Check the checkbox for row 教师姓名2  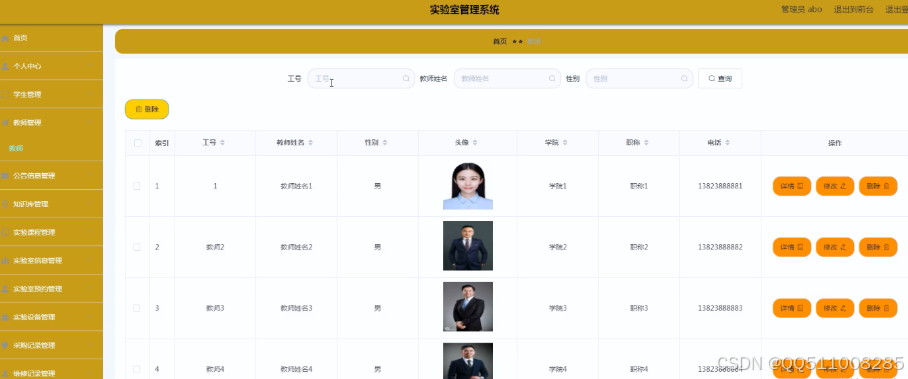[x=137, y=247]
